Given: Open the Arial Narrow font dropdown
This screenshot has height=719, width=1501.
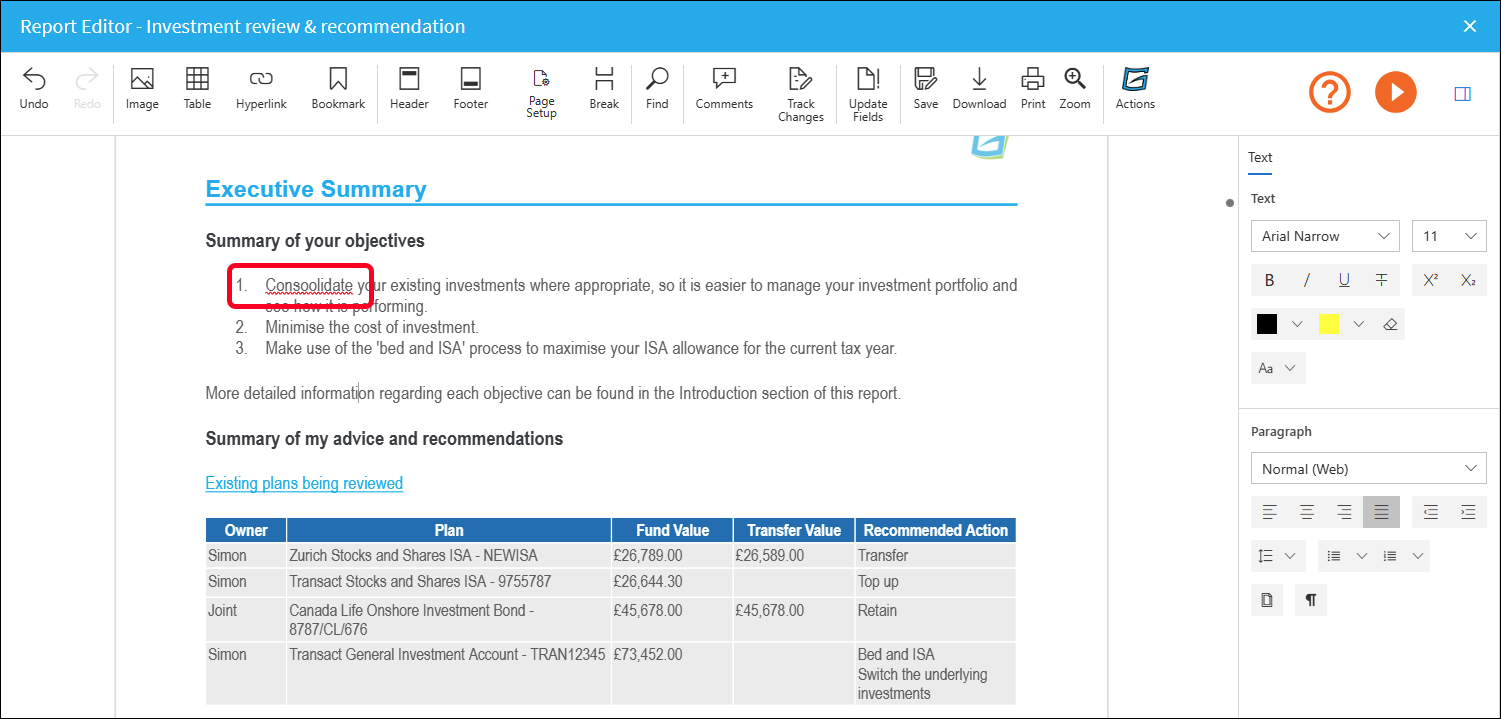Looking at the screenshot, I should 1325,236.
